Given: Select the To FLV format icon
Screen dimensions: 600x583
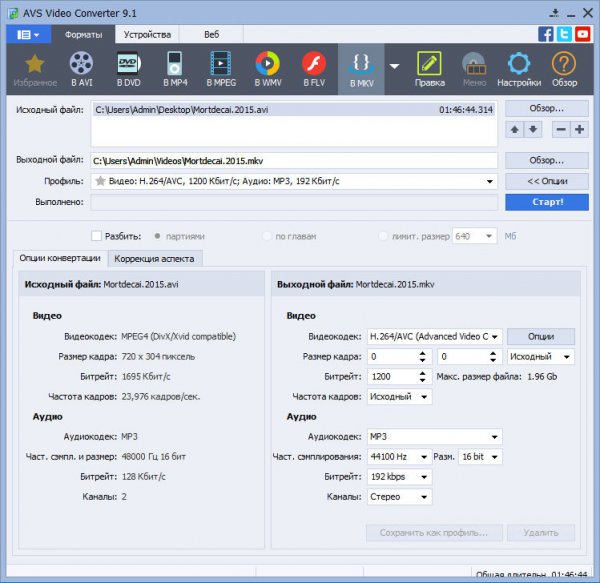Looking at the screenshot, I should point(314,70).
